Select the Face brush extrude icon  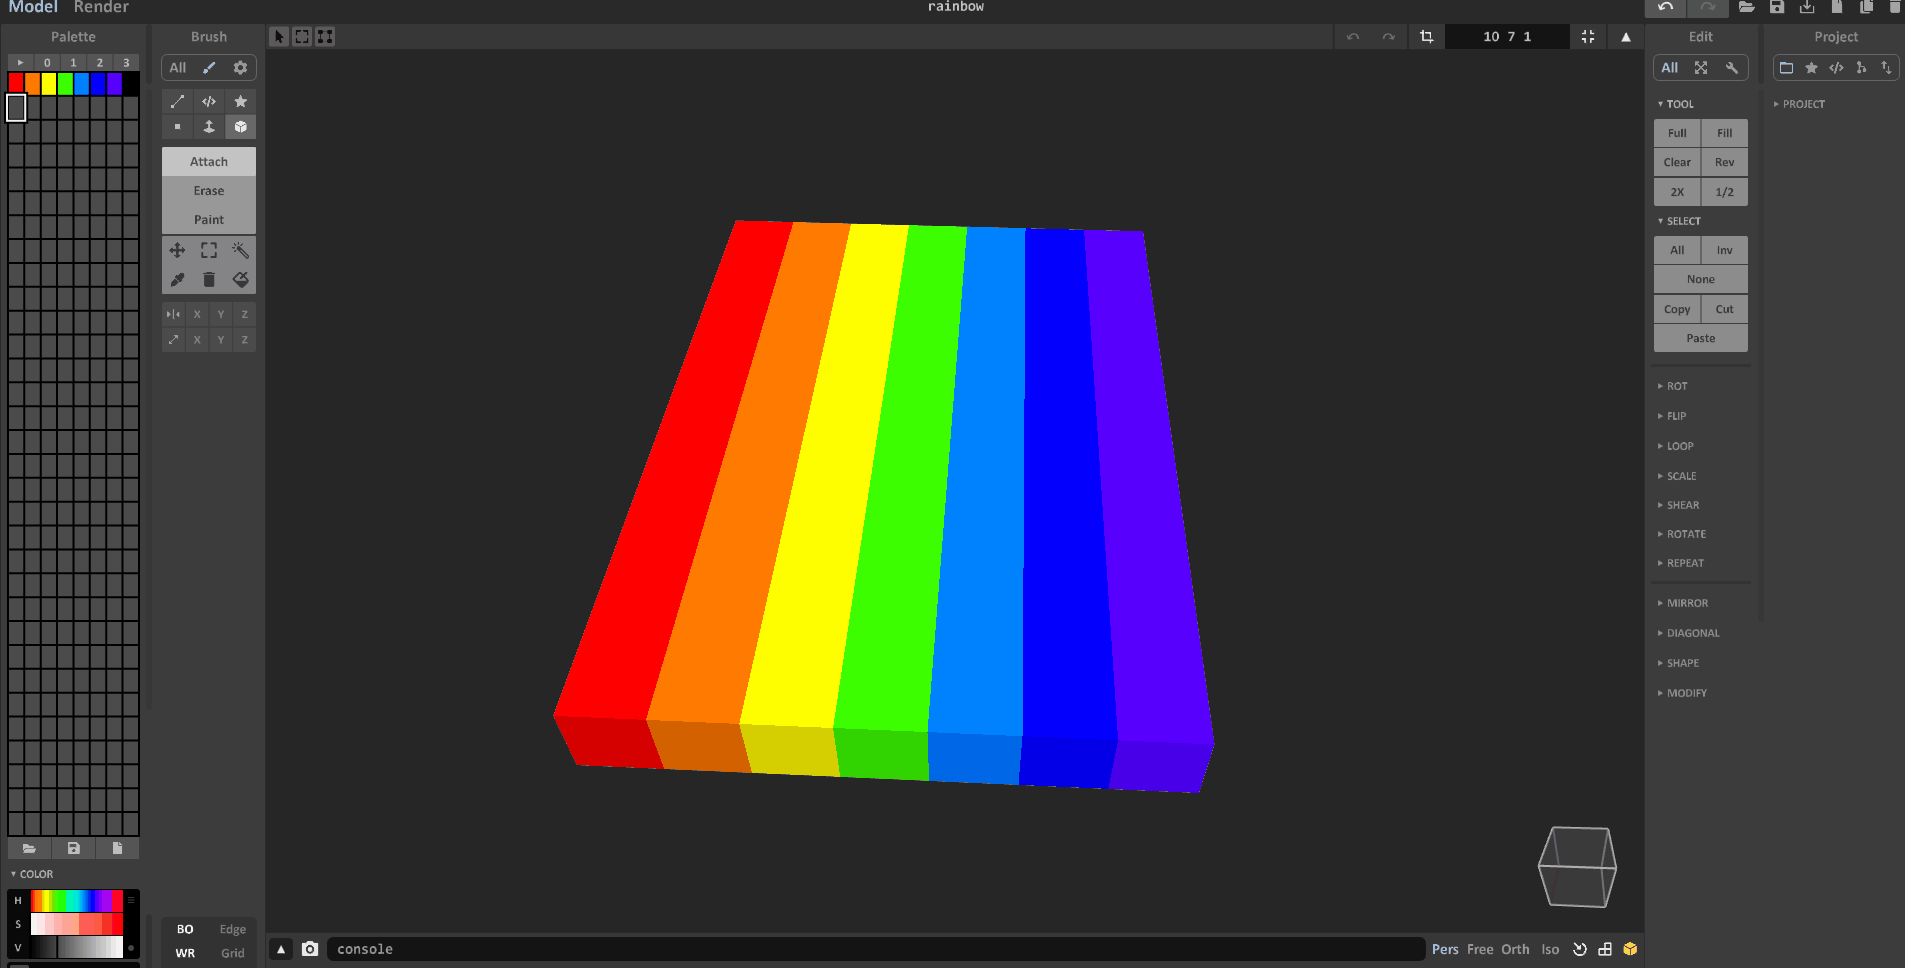coord(209,127)
